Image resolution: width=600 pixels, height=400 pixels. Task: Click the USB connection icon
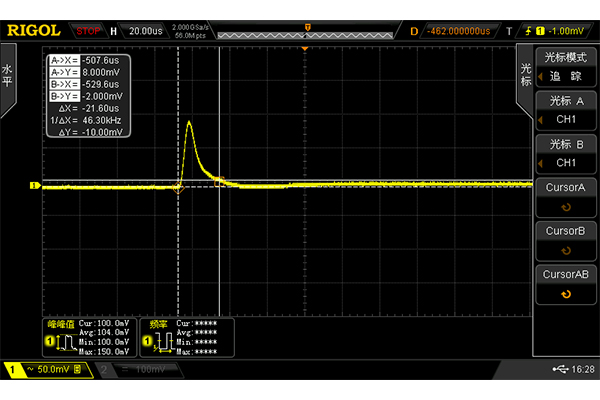(557, 370)
